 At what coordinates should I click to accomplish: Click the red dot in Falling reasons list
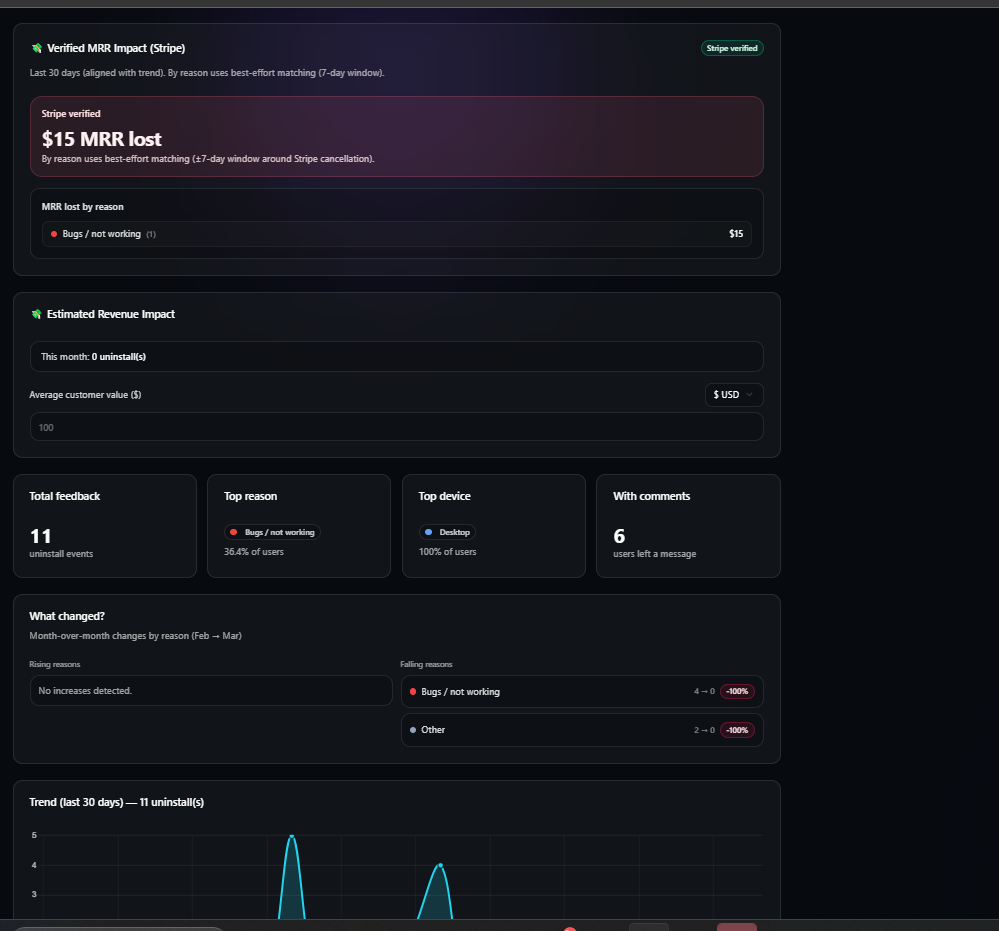click(413, 691)
